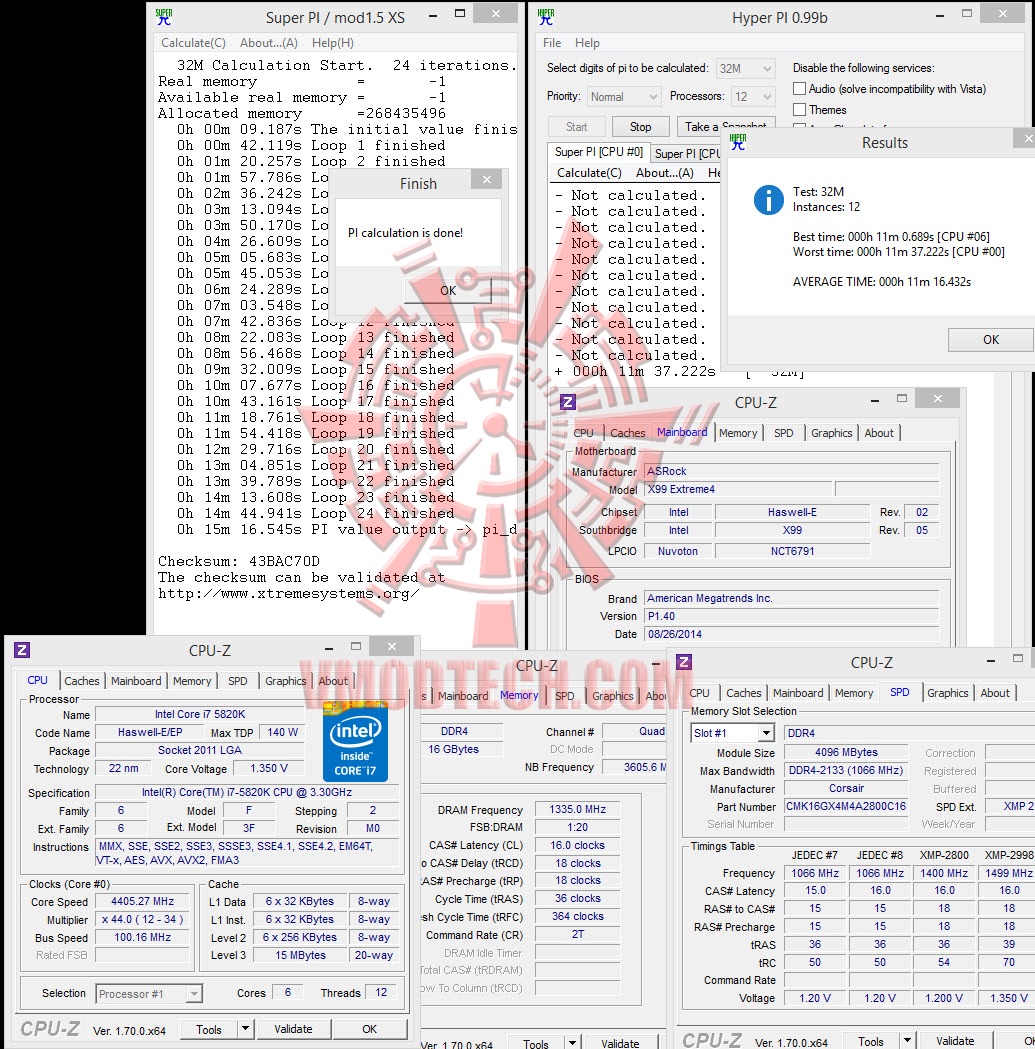Viewport: 1035px width, 1049px height.
Task: Click the Max Bandwidth DDR4-2133 value
Action: point(846,770)
